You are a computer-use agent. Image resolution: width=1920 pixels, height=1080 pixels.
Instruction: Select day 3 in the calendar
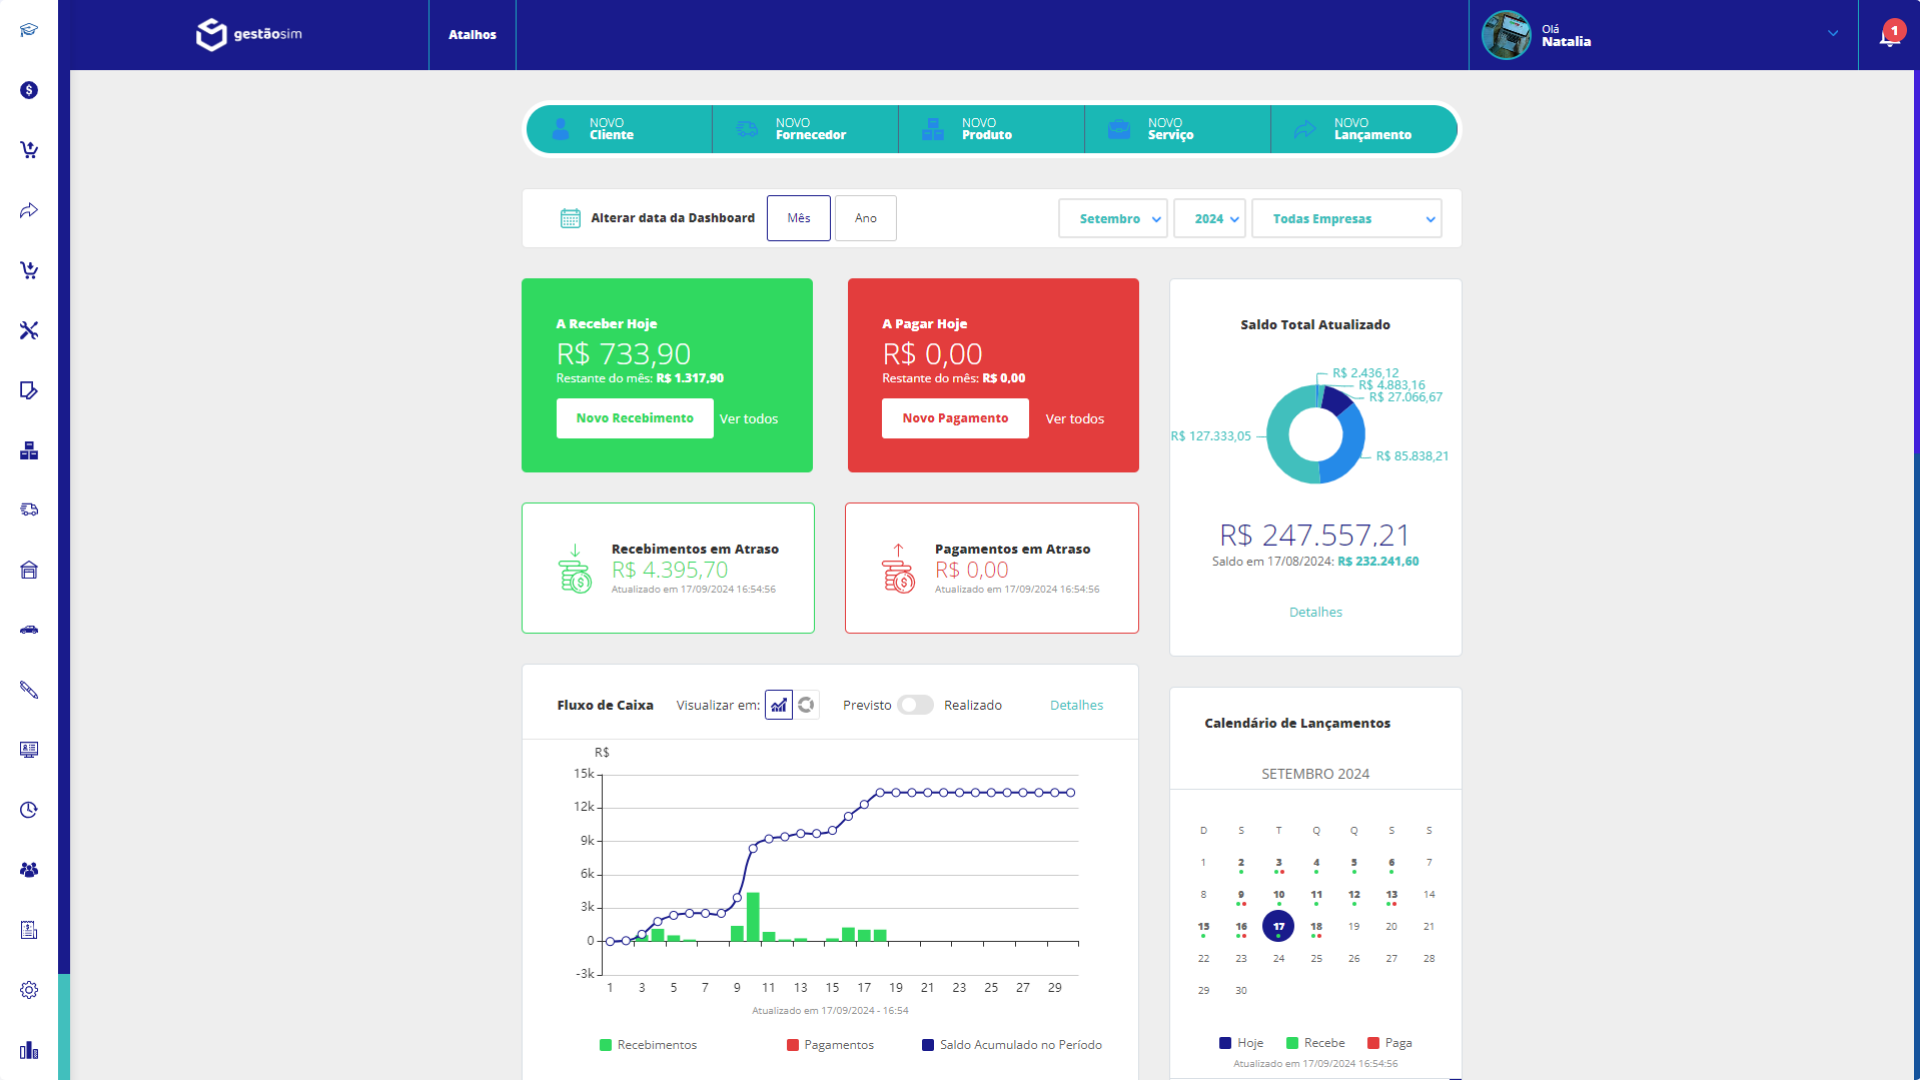(x=1278, y=863)
